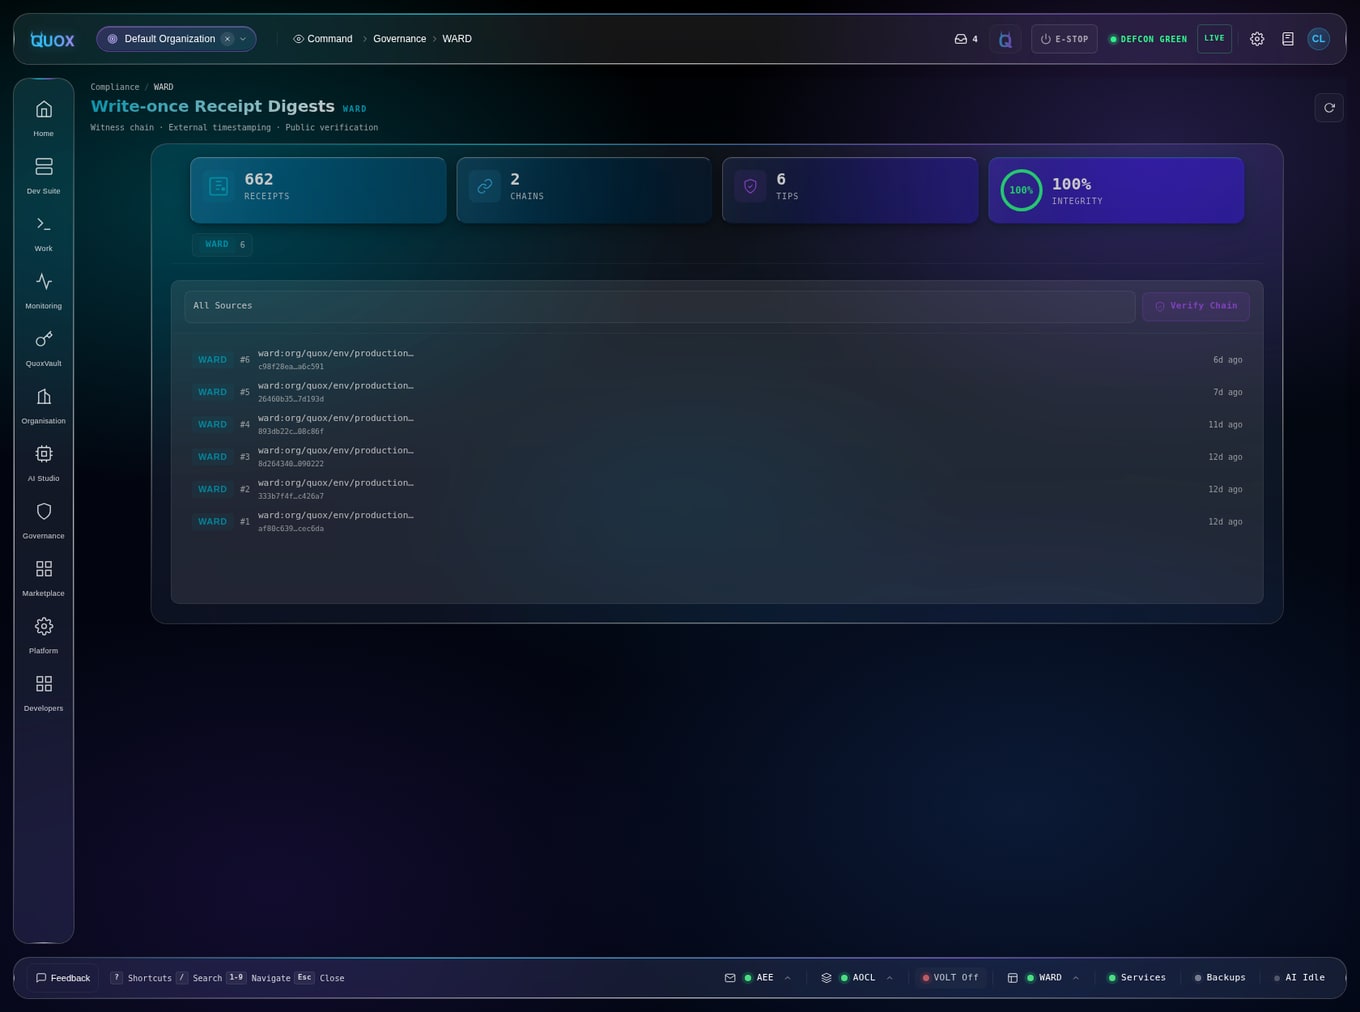Open the docs icon in top bar
Viewport: 1360px width, 1012px height.
[1288, 39]
